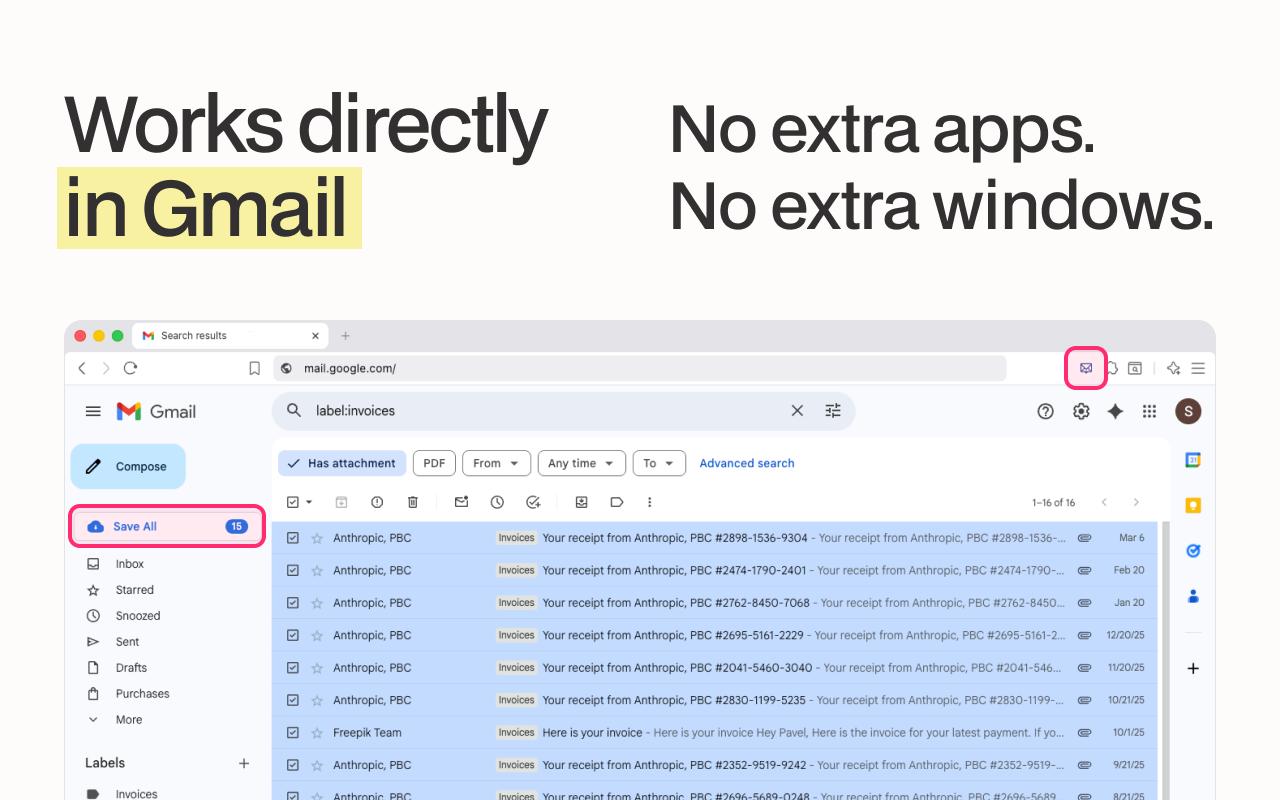
Task: Click the Save All button
Action: click(166, 526)
